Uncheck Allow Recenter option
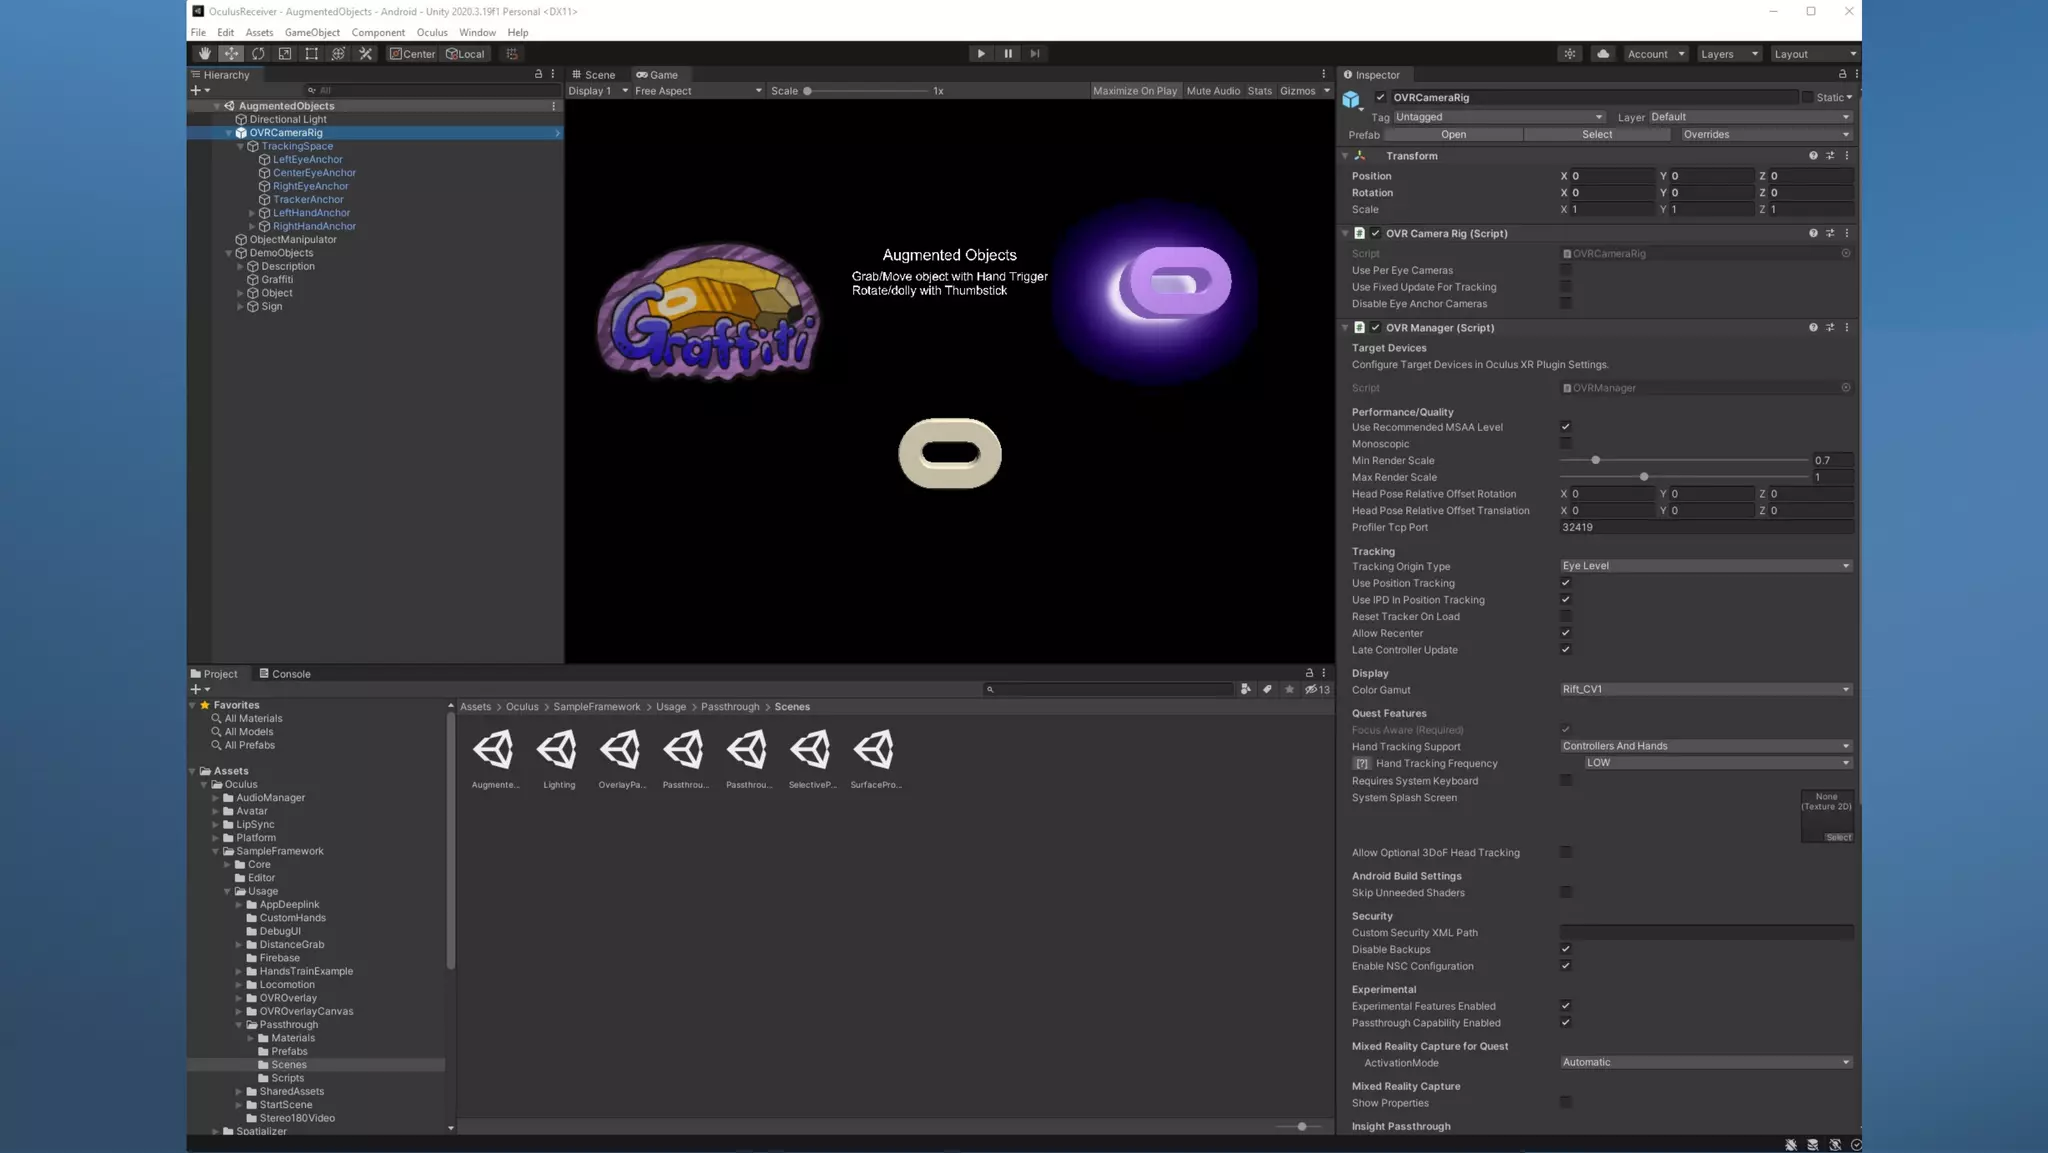2048x1153 pixels. pos(1565,633)
